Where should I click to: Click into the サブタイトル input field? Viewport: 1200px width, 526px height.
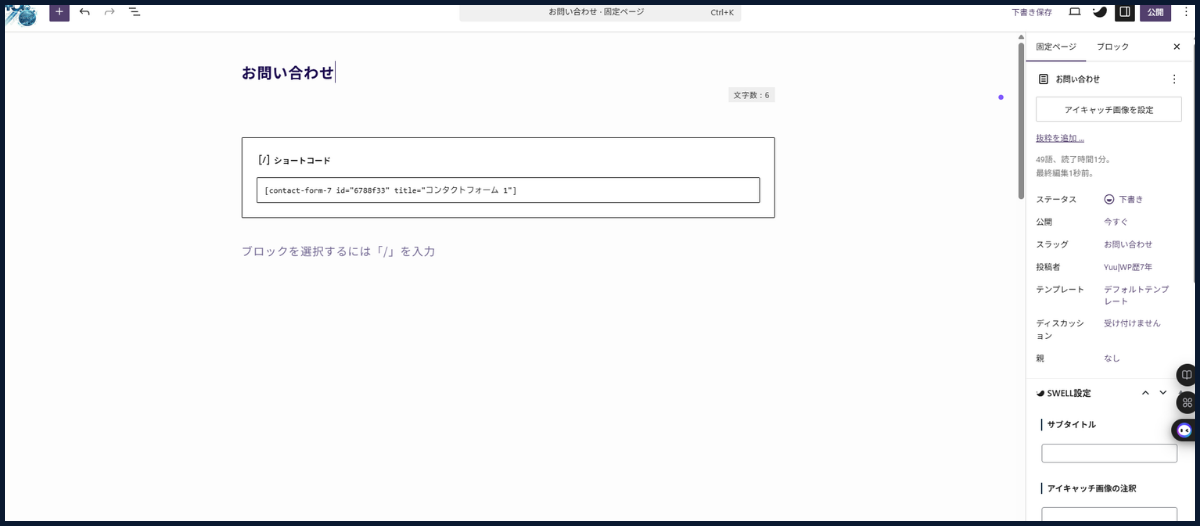(1109, 454)
